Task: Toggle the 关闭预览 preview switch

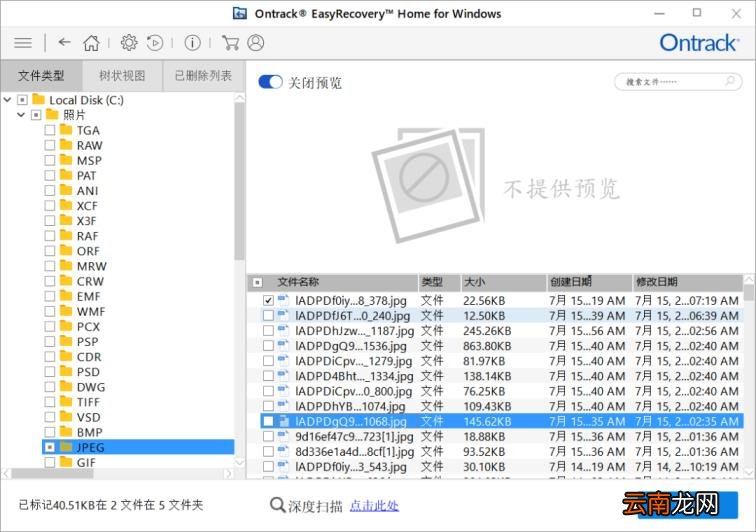Action: pyautogui.click(x=270, y=82)
